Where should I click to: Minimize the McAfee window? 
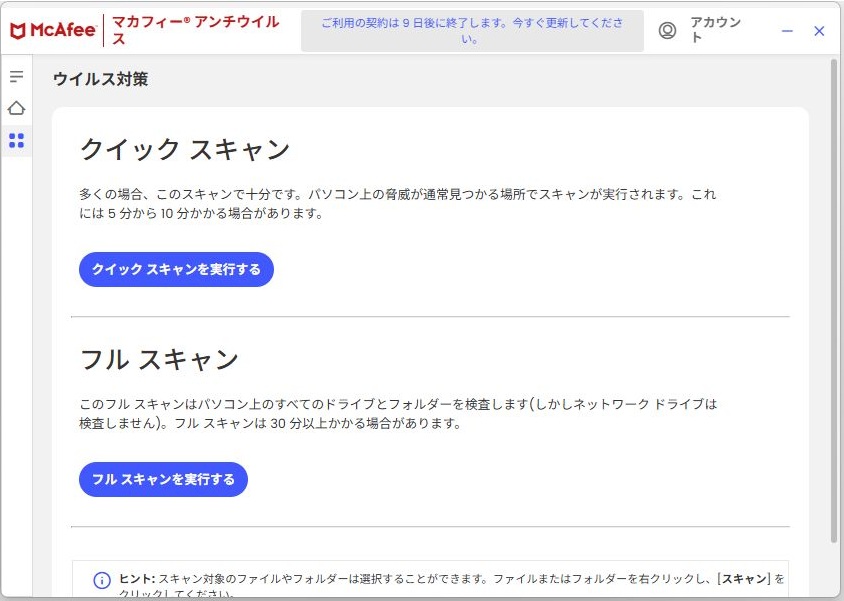pos(787,31)
